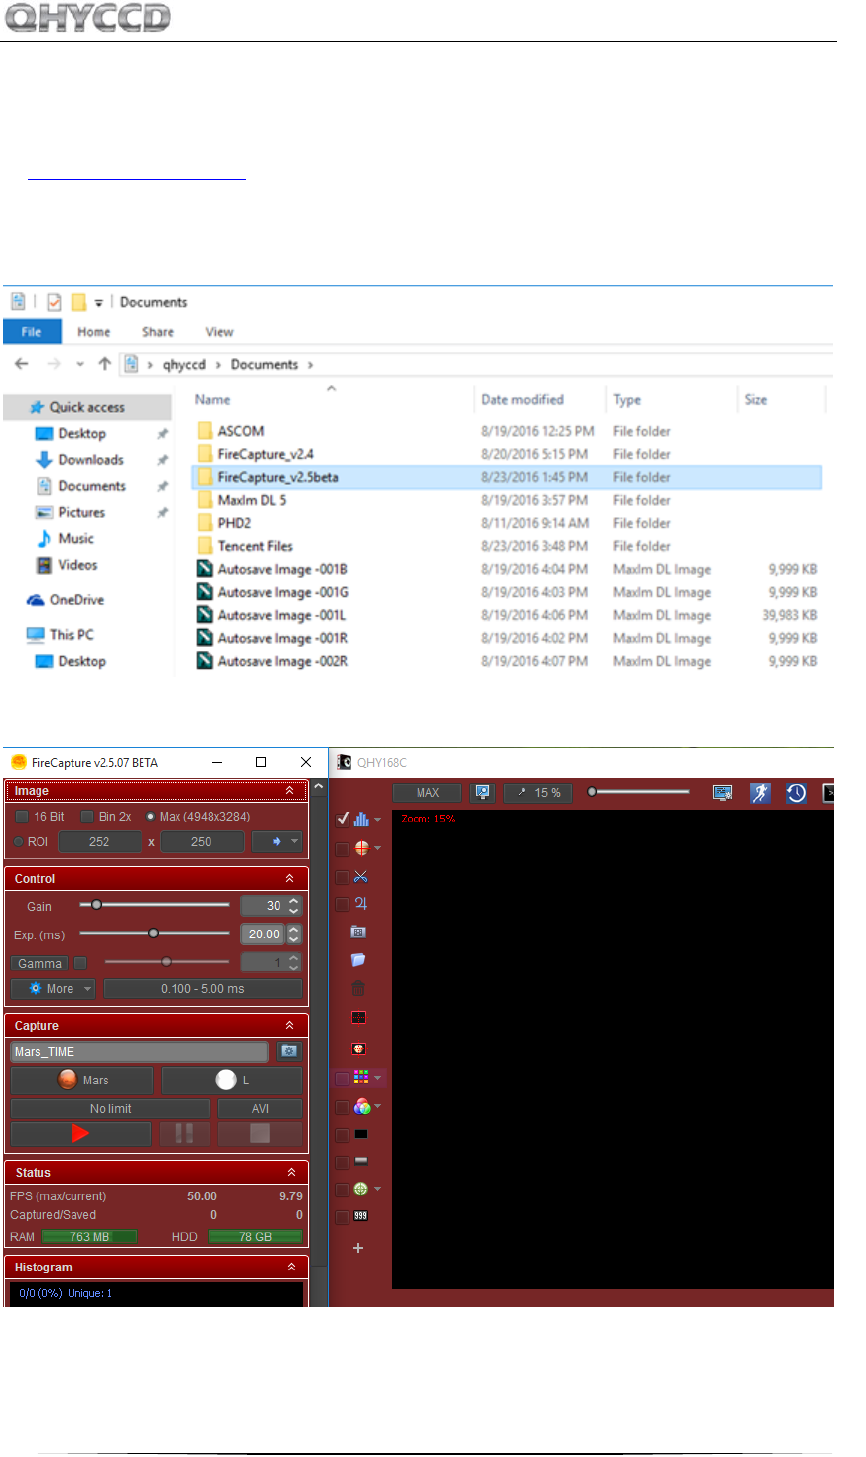This screenshot has width=866, height=1457.
Task: Check the Jupiter tool checkbox
Action: [x=343, y=905]
